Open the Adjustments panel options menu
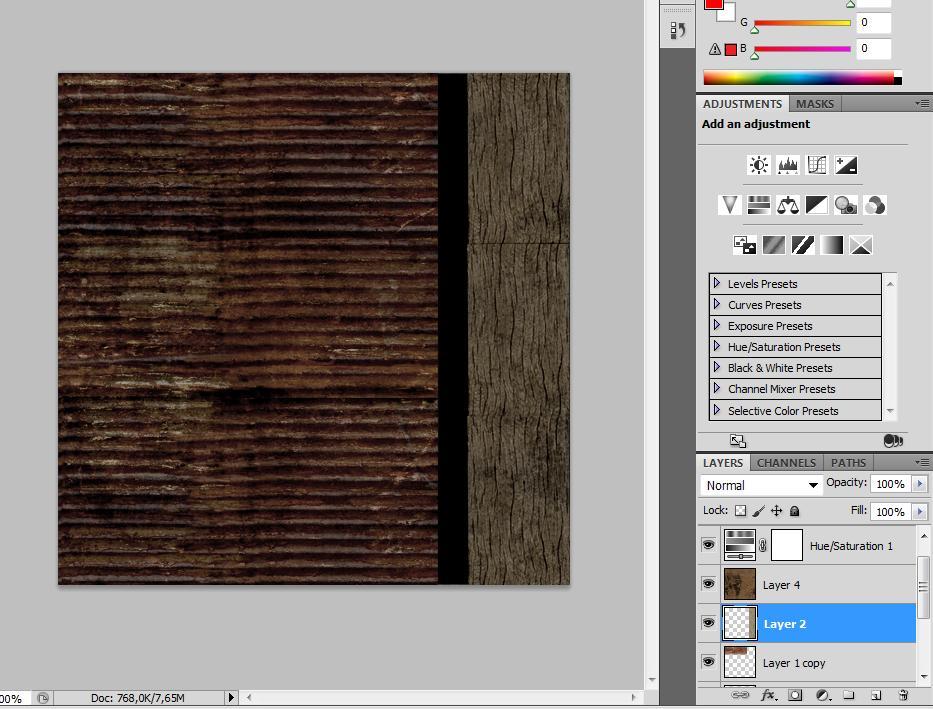Viewport: 933px width, 709px height. click(922, 103)
